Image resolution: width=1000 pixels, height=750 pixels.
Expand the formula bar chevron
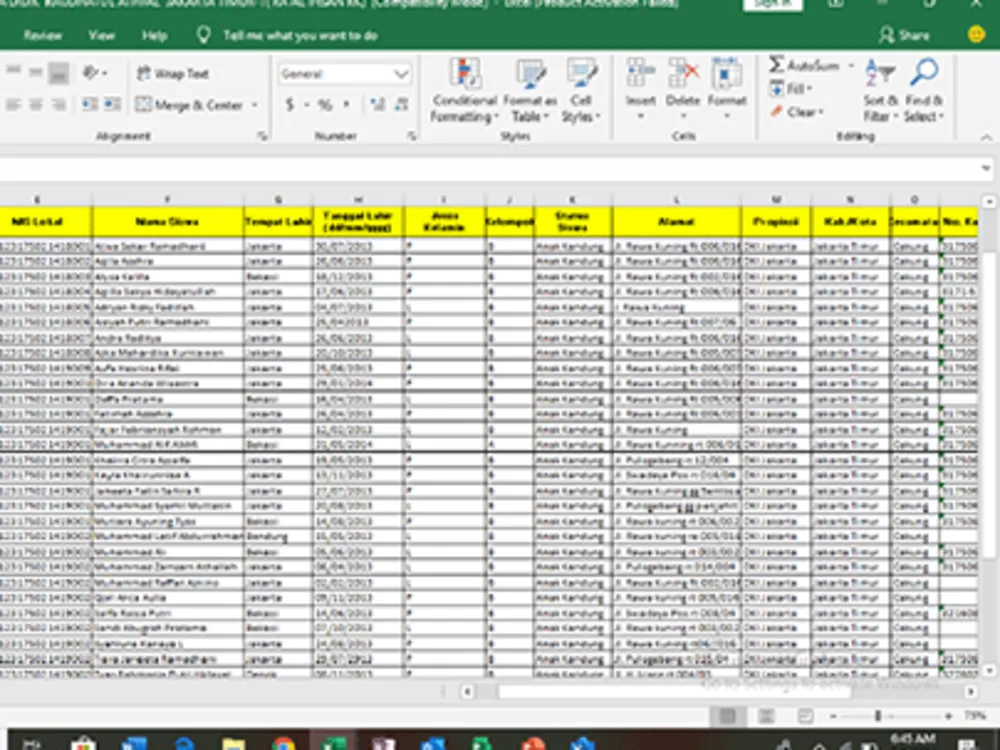[986, 168]
